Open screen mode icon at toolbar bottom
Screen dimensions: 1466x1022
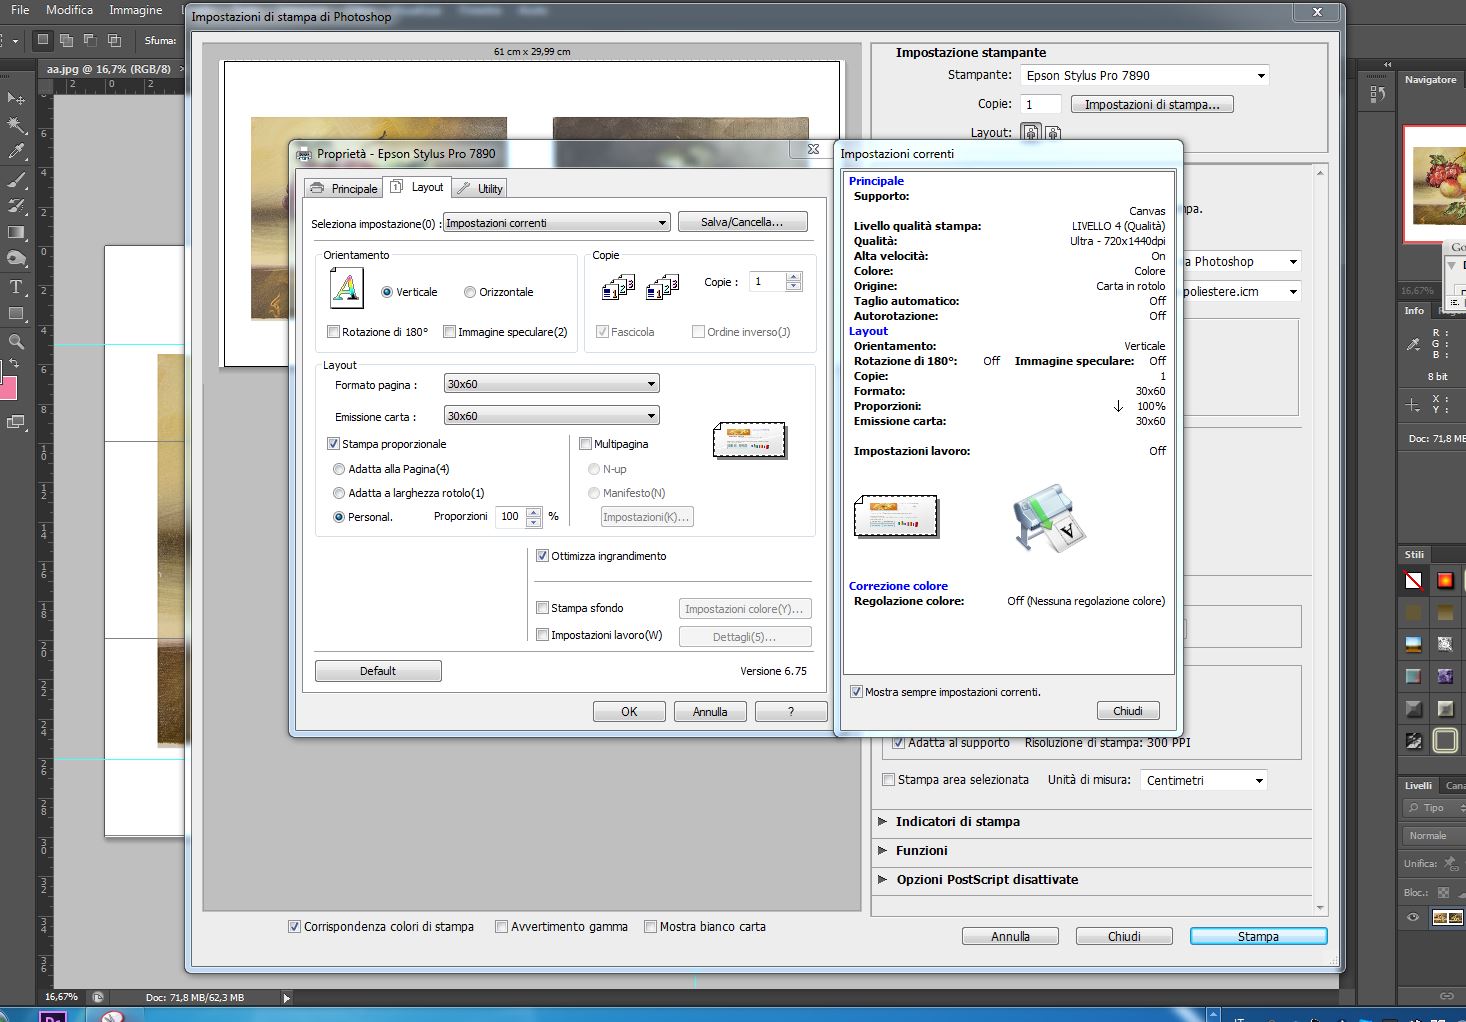coord(16,422)
